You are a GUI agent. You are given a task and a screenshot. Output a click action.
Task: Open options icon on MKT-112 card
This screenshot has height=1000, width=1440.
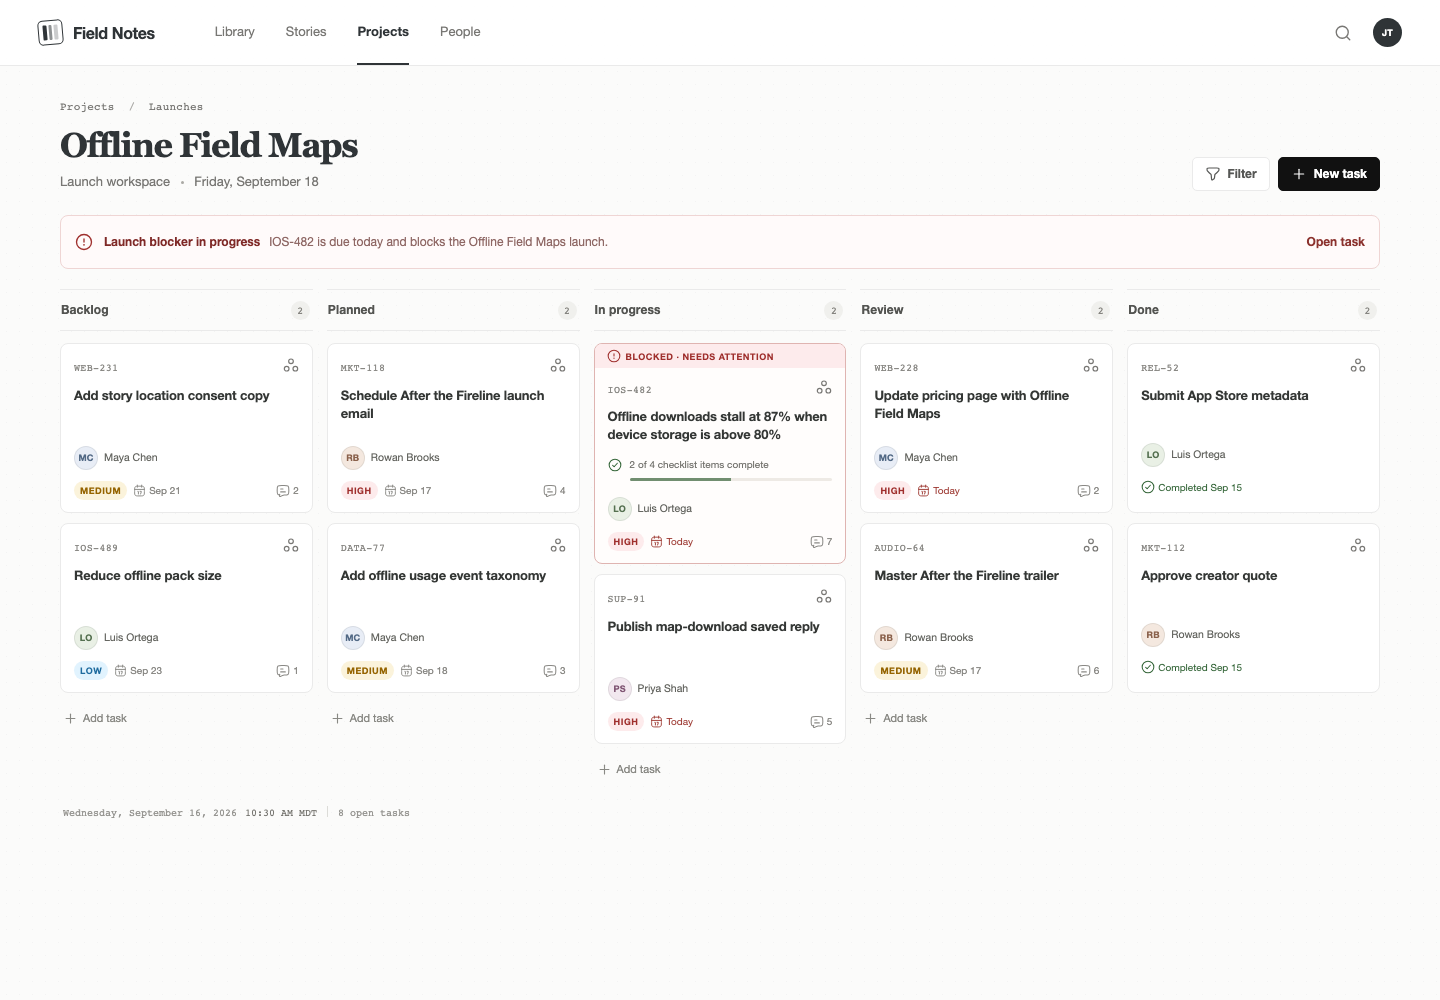coord(1358,546)
